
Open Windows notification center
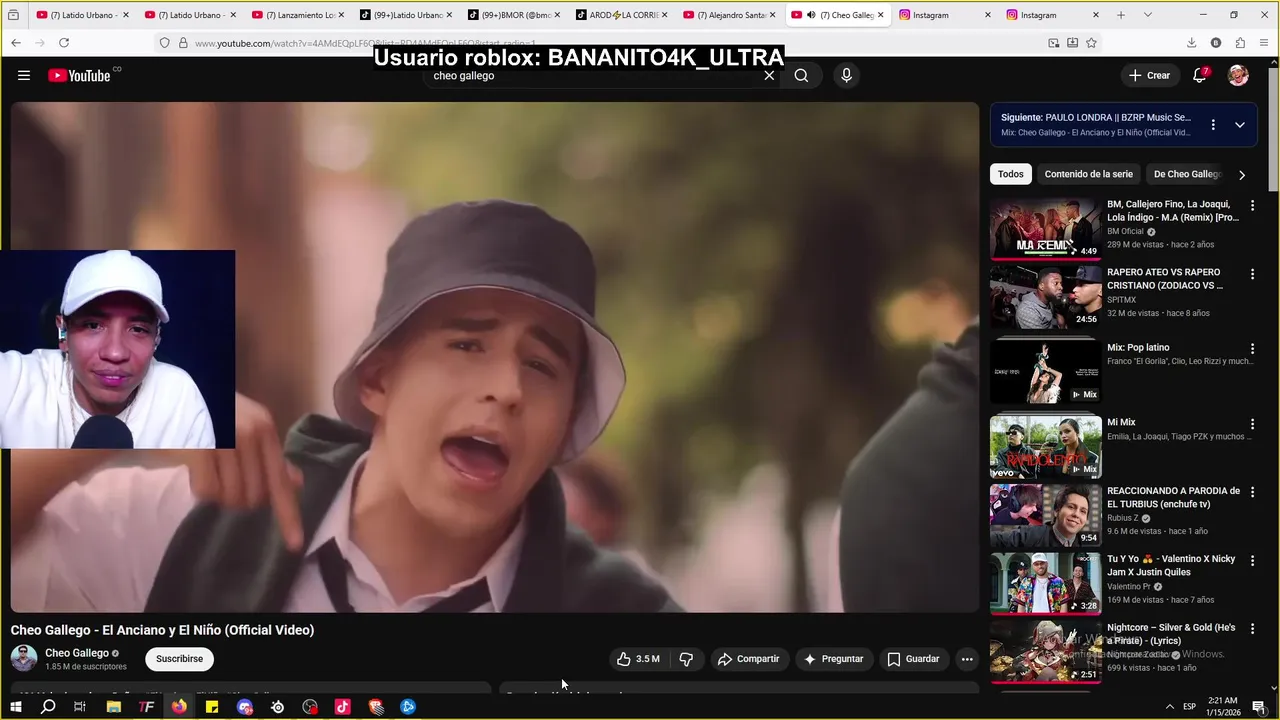click(x=1259, y=706)
